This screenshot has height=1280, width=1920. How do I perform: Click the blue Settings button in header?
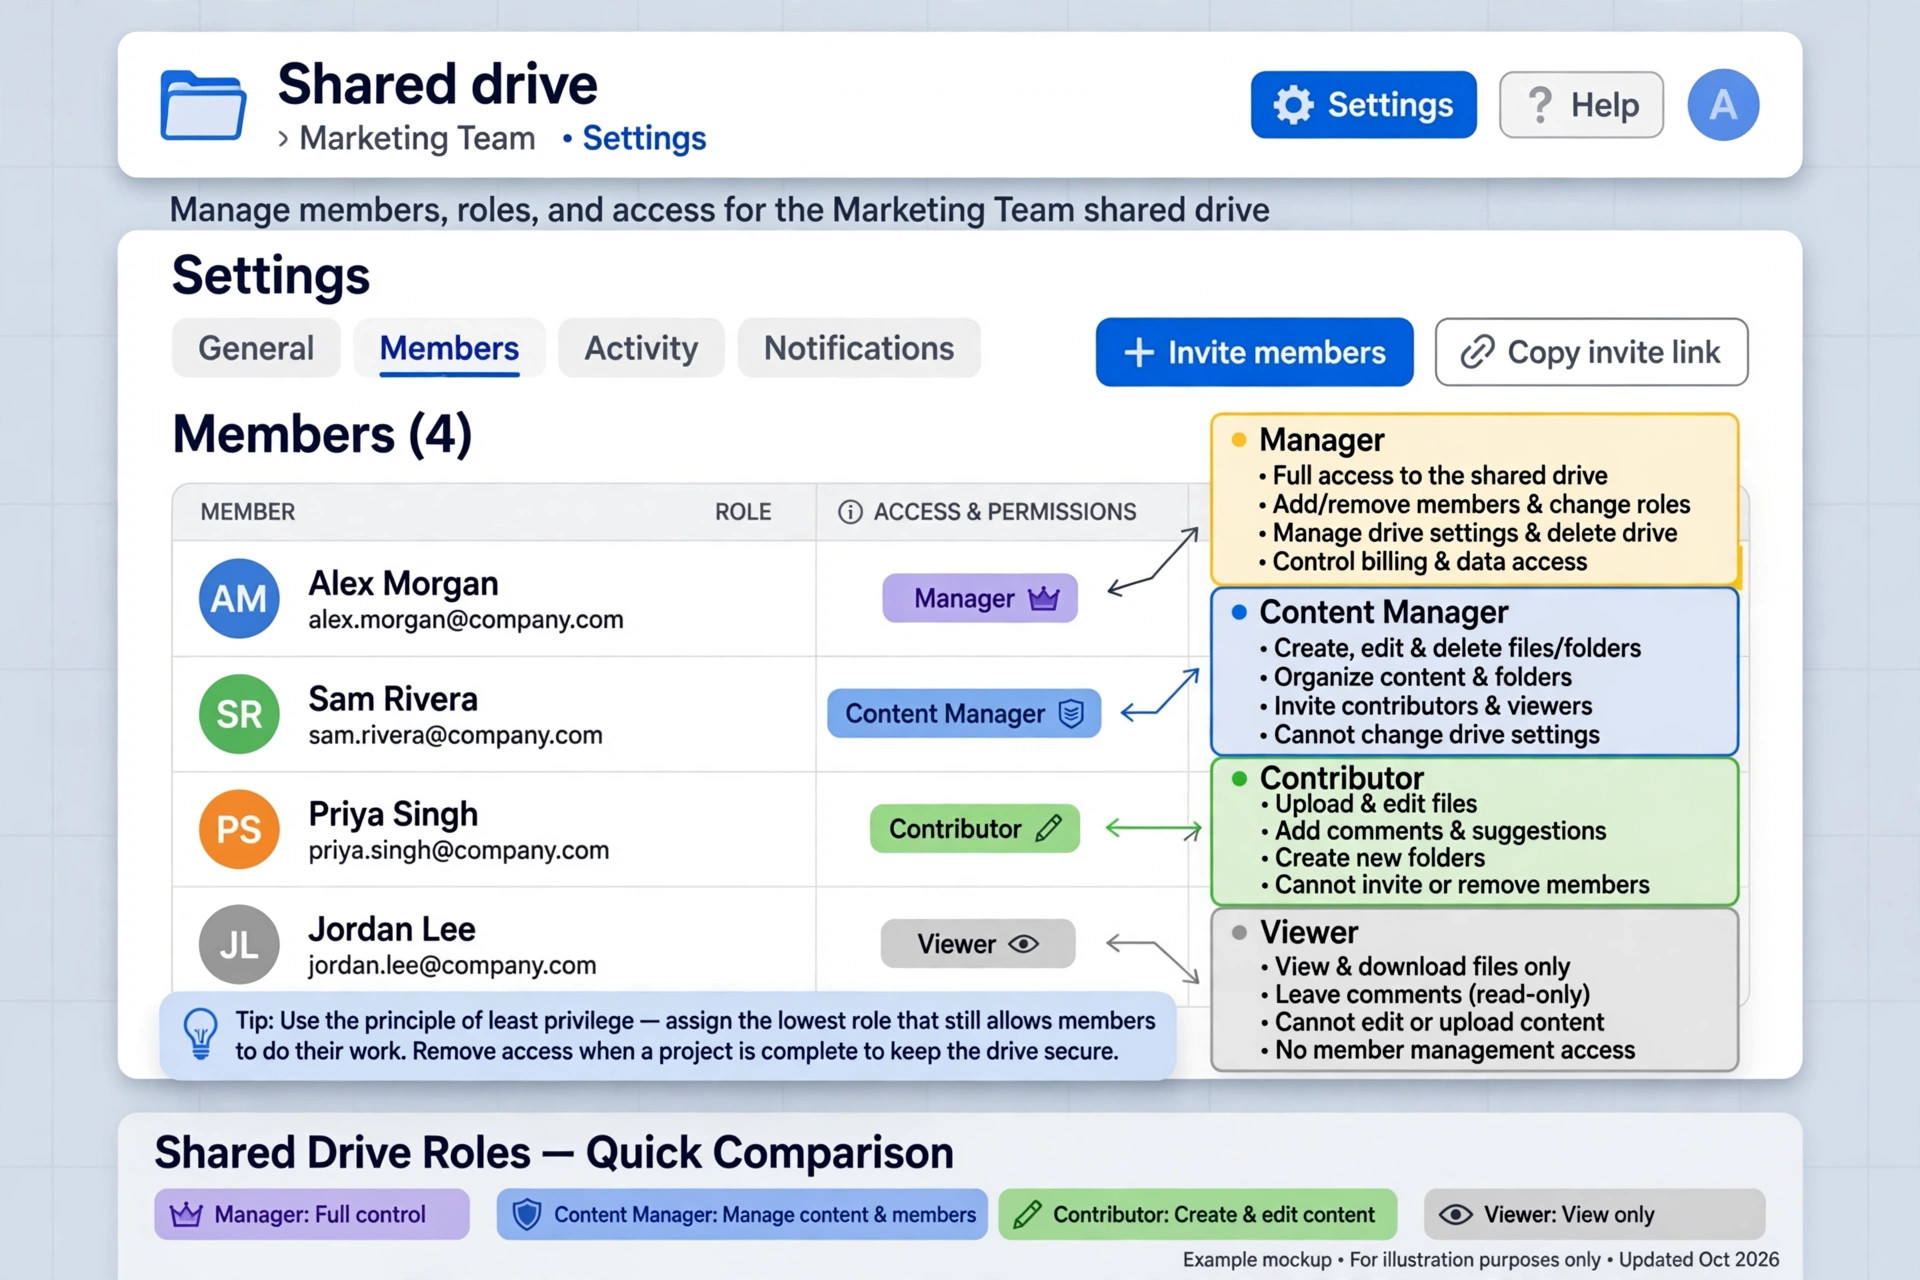pos(1364,105)
